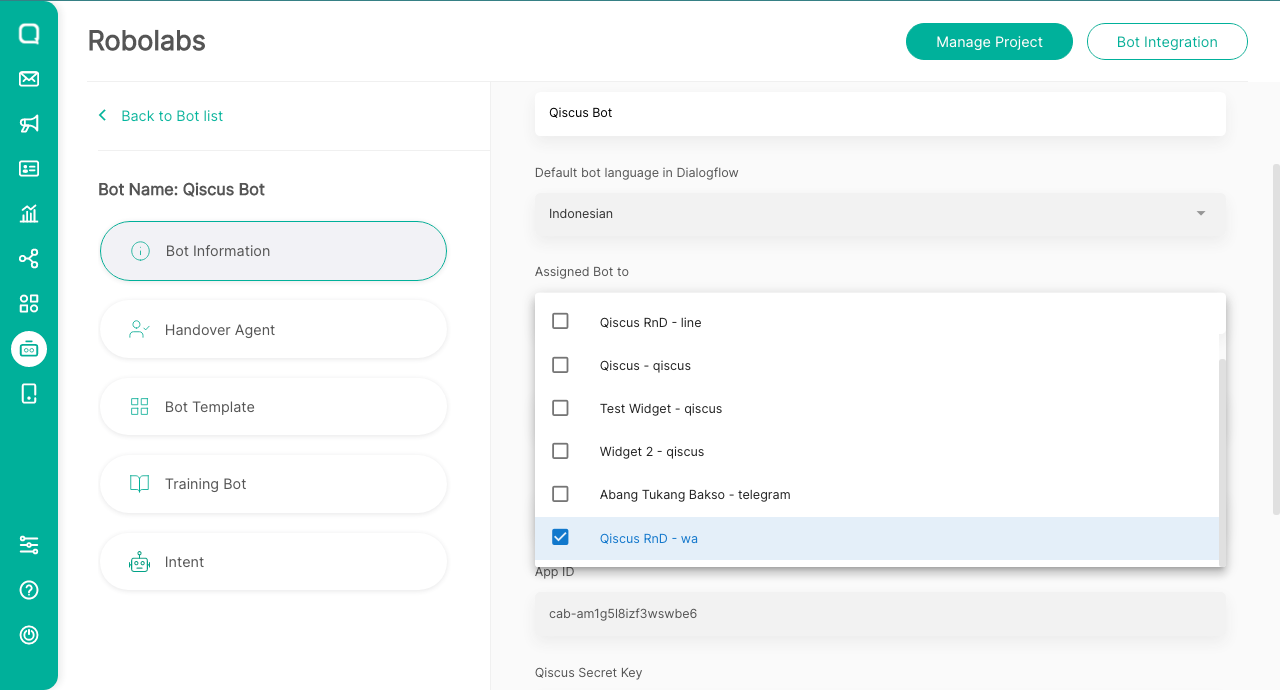Open the help question mark icon
1280x690 pixels.
tap(29, 590)
